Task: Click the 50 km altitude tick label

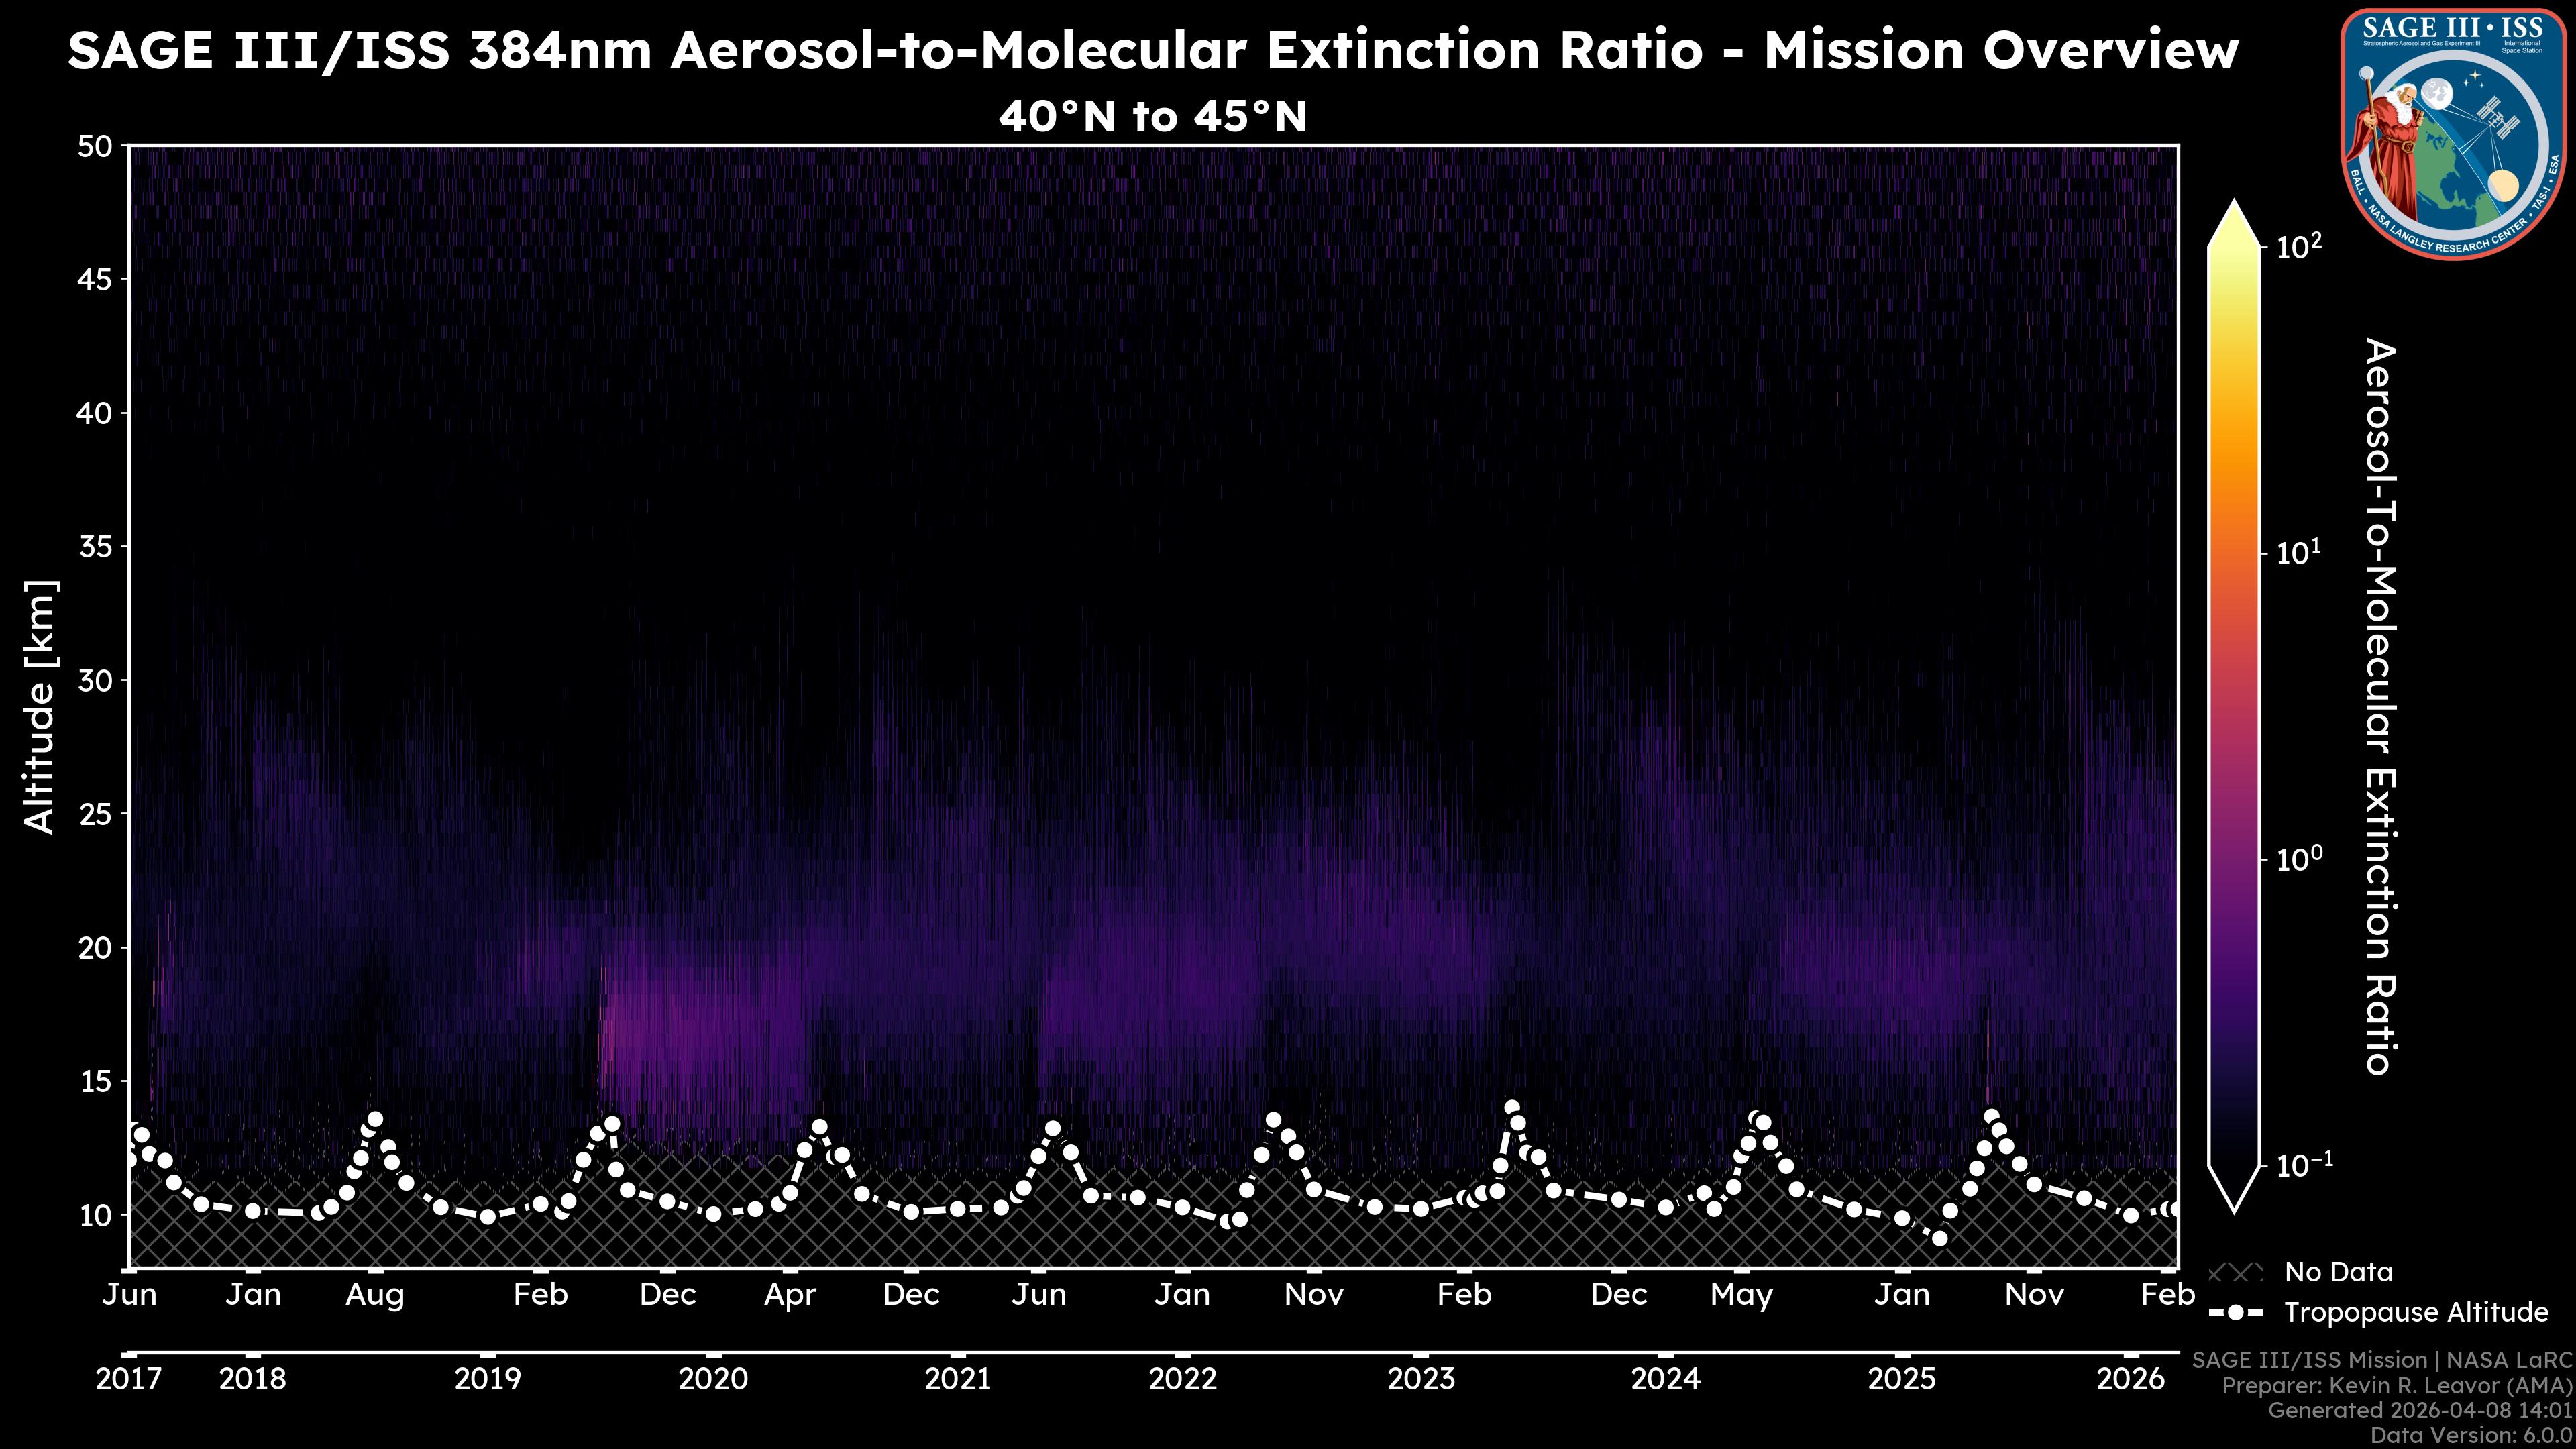Action: 95,147
